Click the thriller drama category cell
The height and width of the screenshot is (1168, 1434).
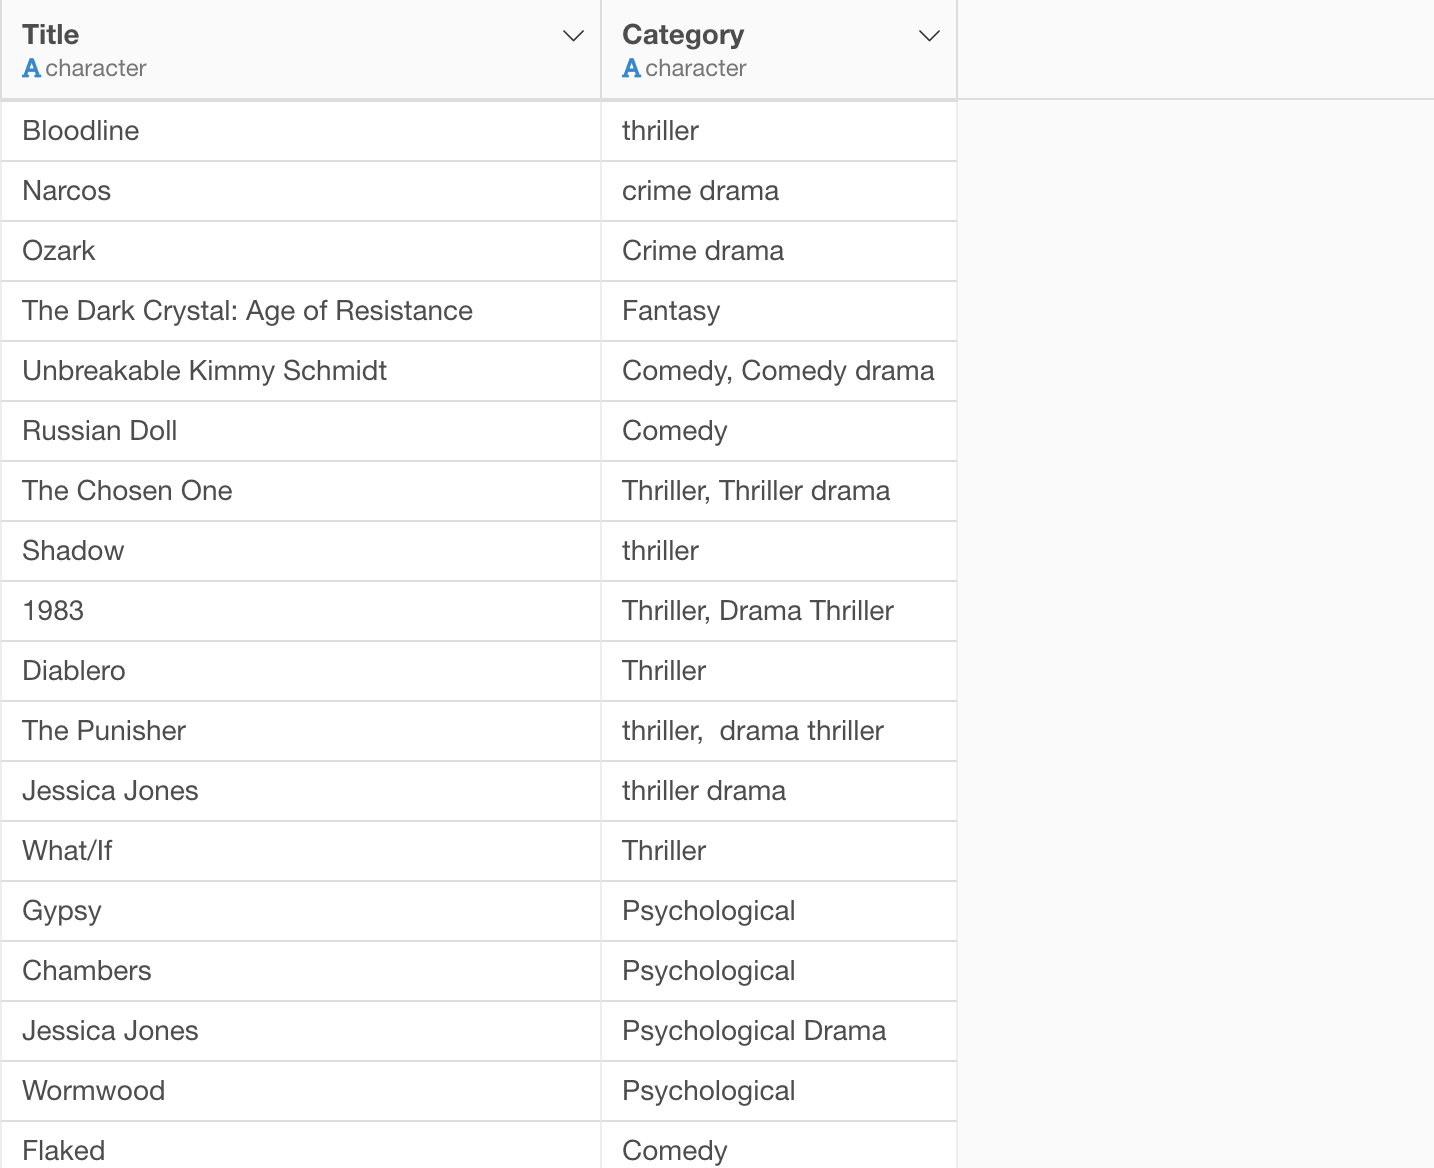point(779,791)
